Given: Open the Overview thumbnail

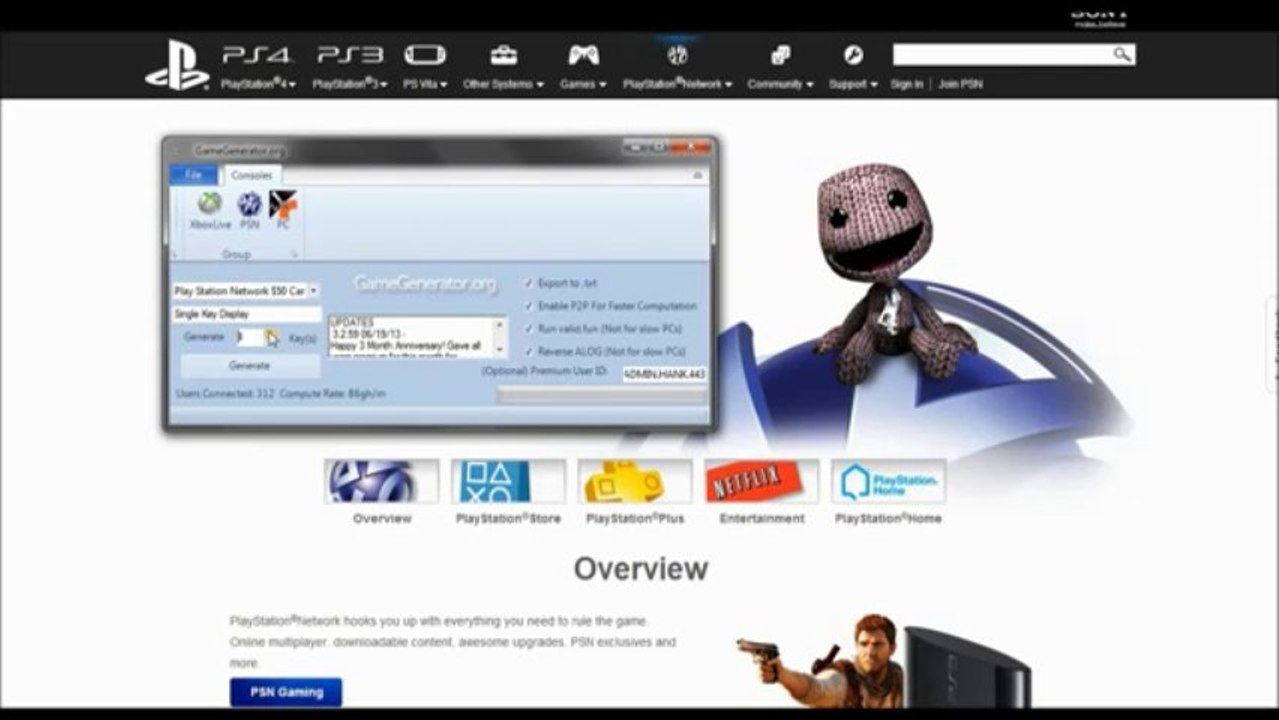Looking at the screenshot, I should pos(382,481).
